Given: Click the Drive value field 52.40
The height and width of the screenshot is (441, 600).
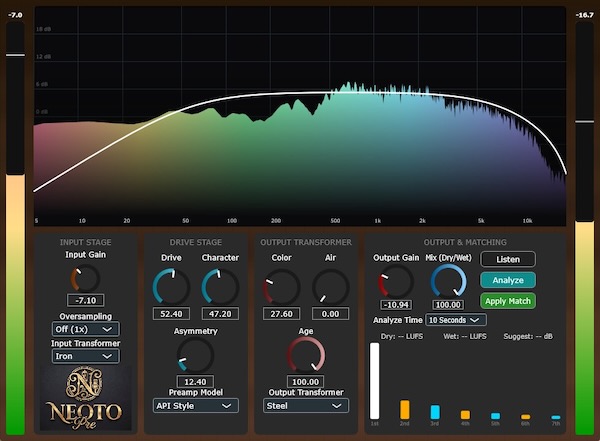Looking at the screenshot, I should (171, 314).
